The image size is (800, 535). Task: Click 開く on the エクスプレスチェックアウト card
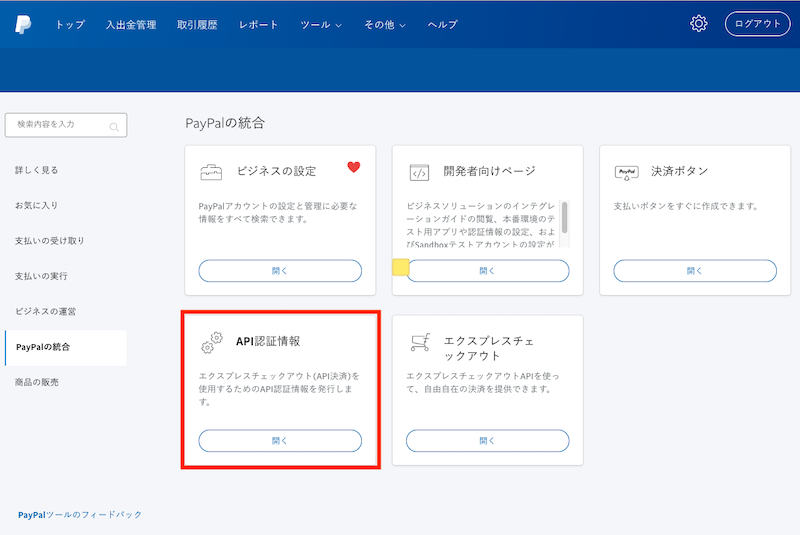click(488, 441)
